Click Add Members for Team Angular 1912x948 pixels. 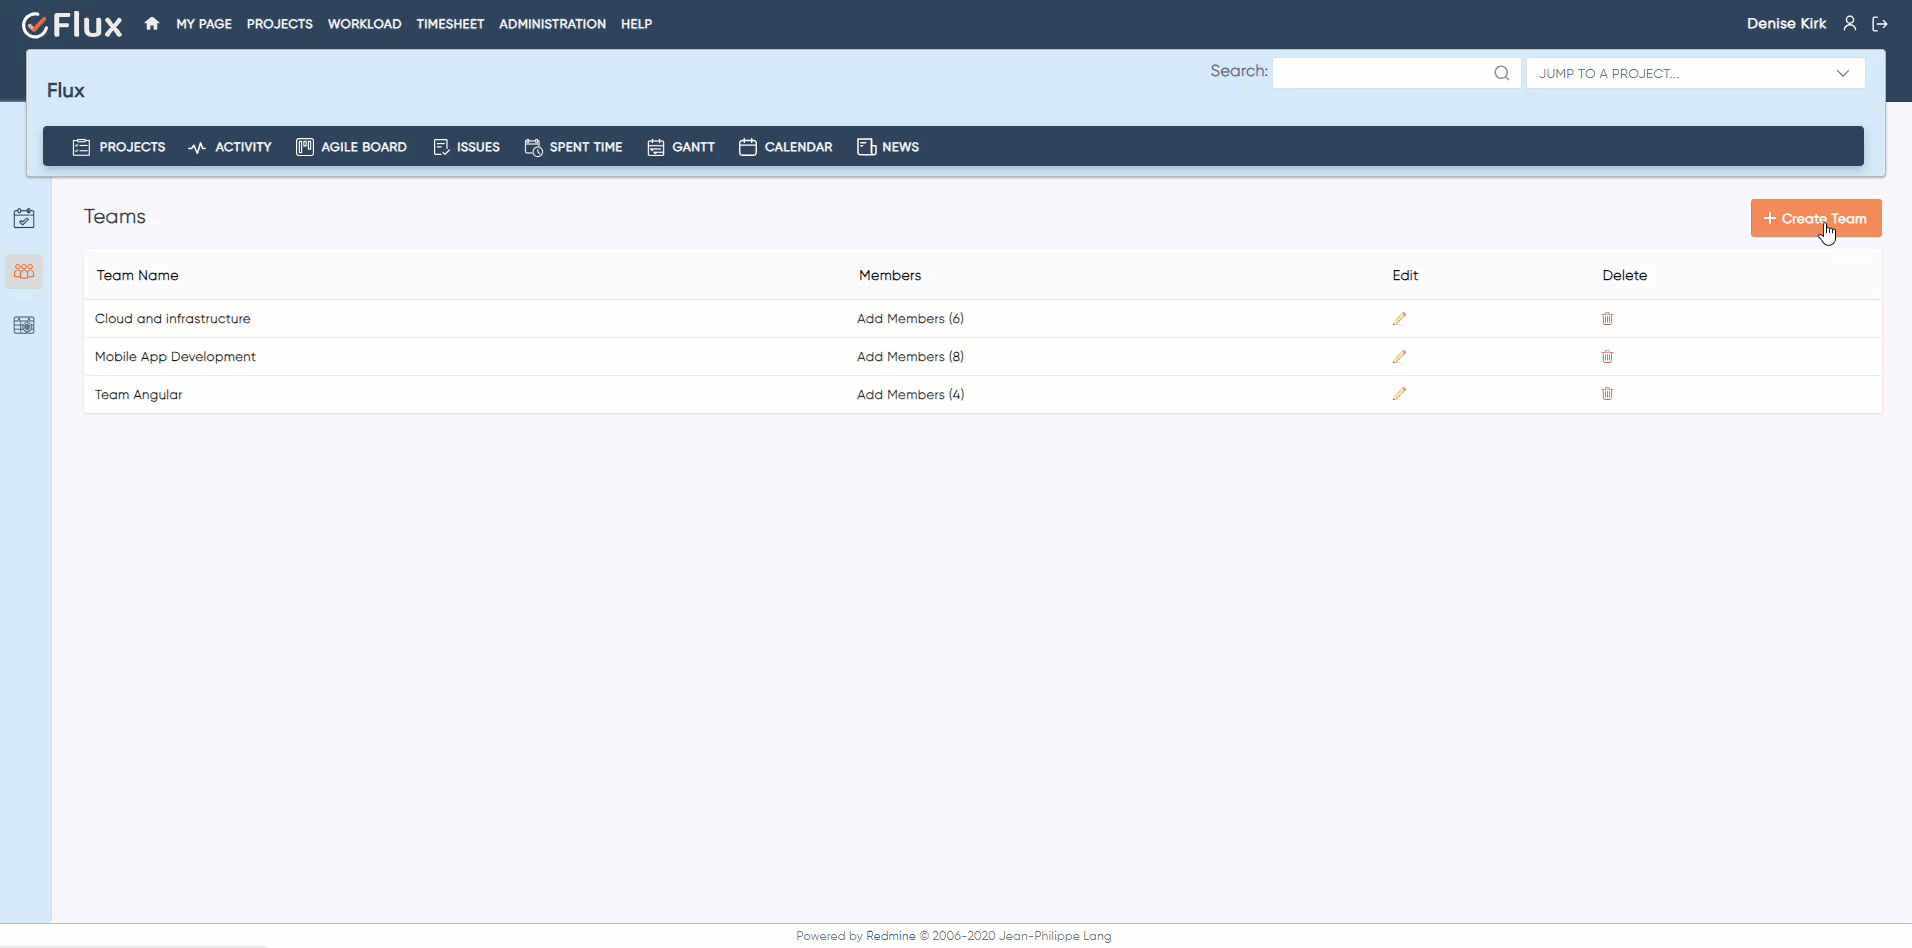click(x=909, y=394)
